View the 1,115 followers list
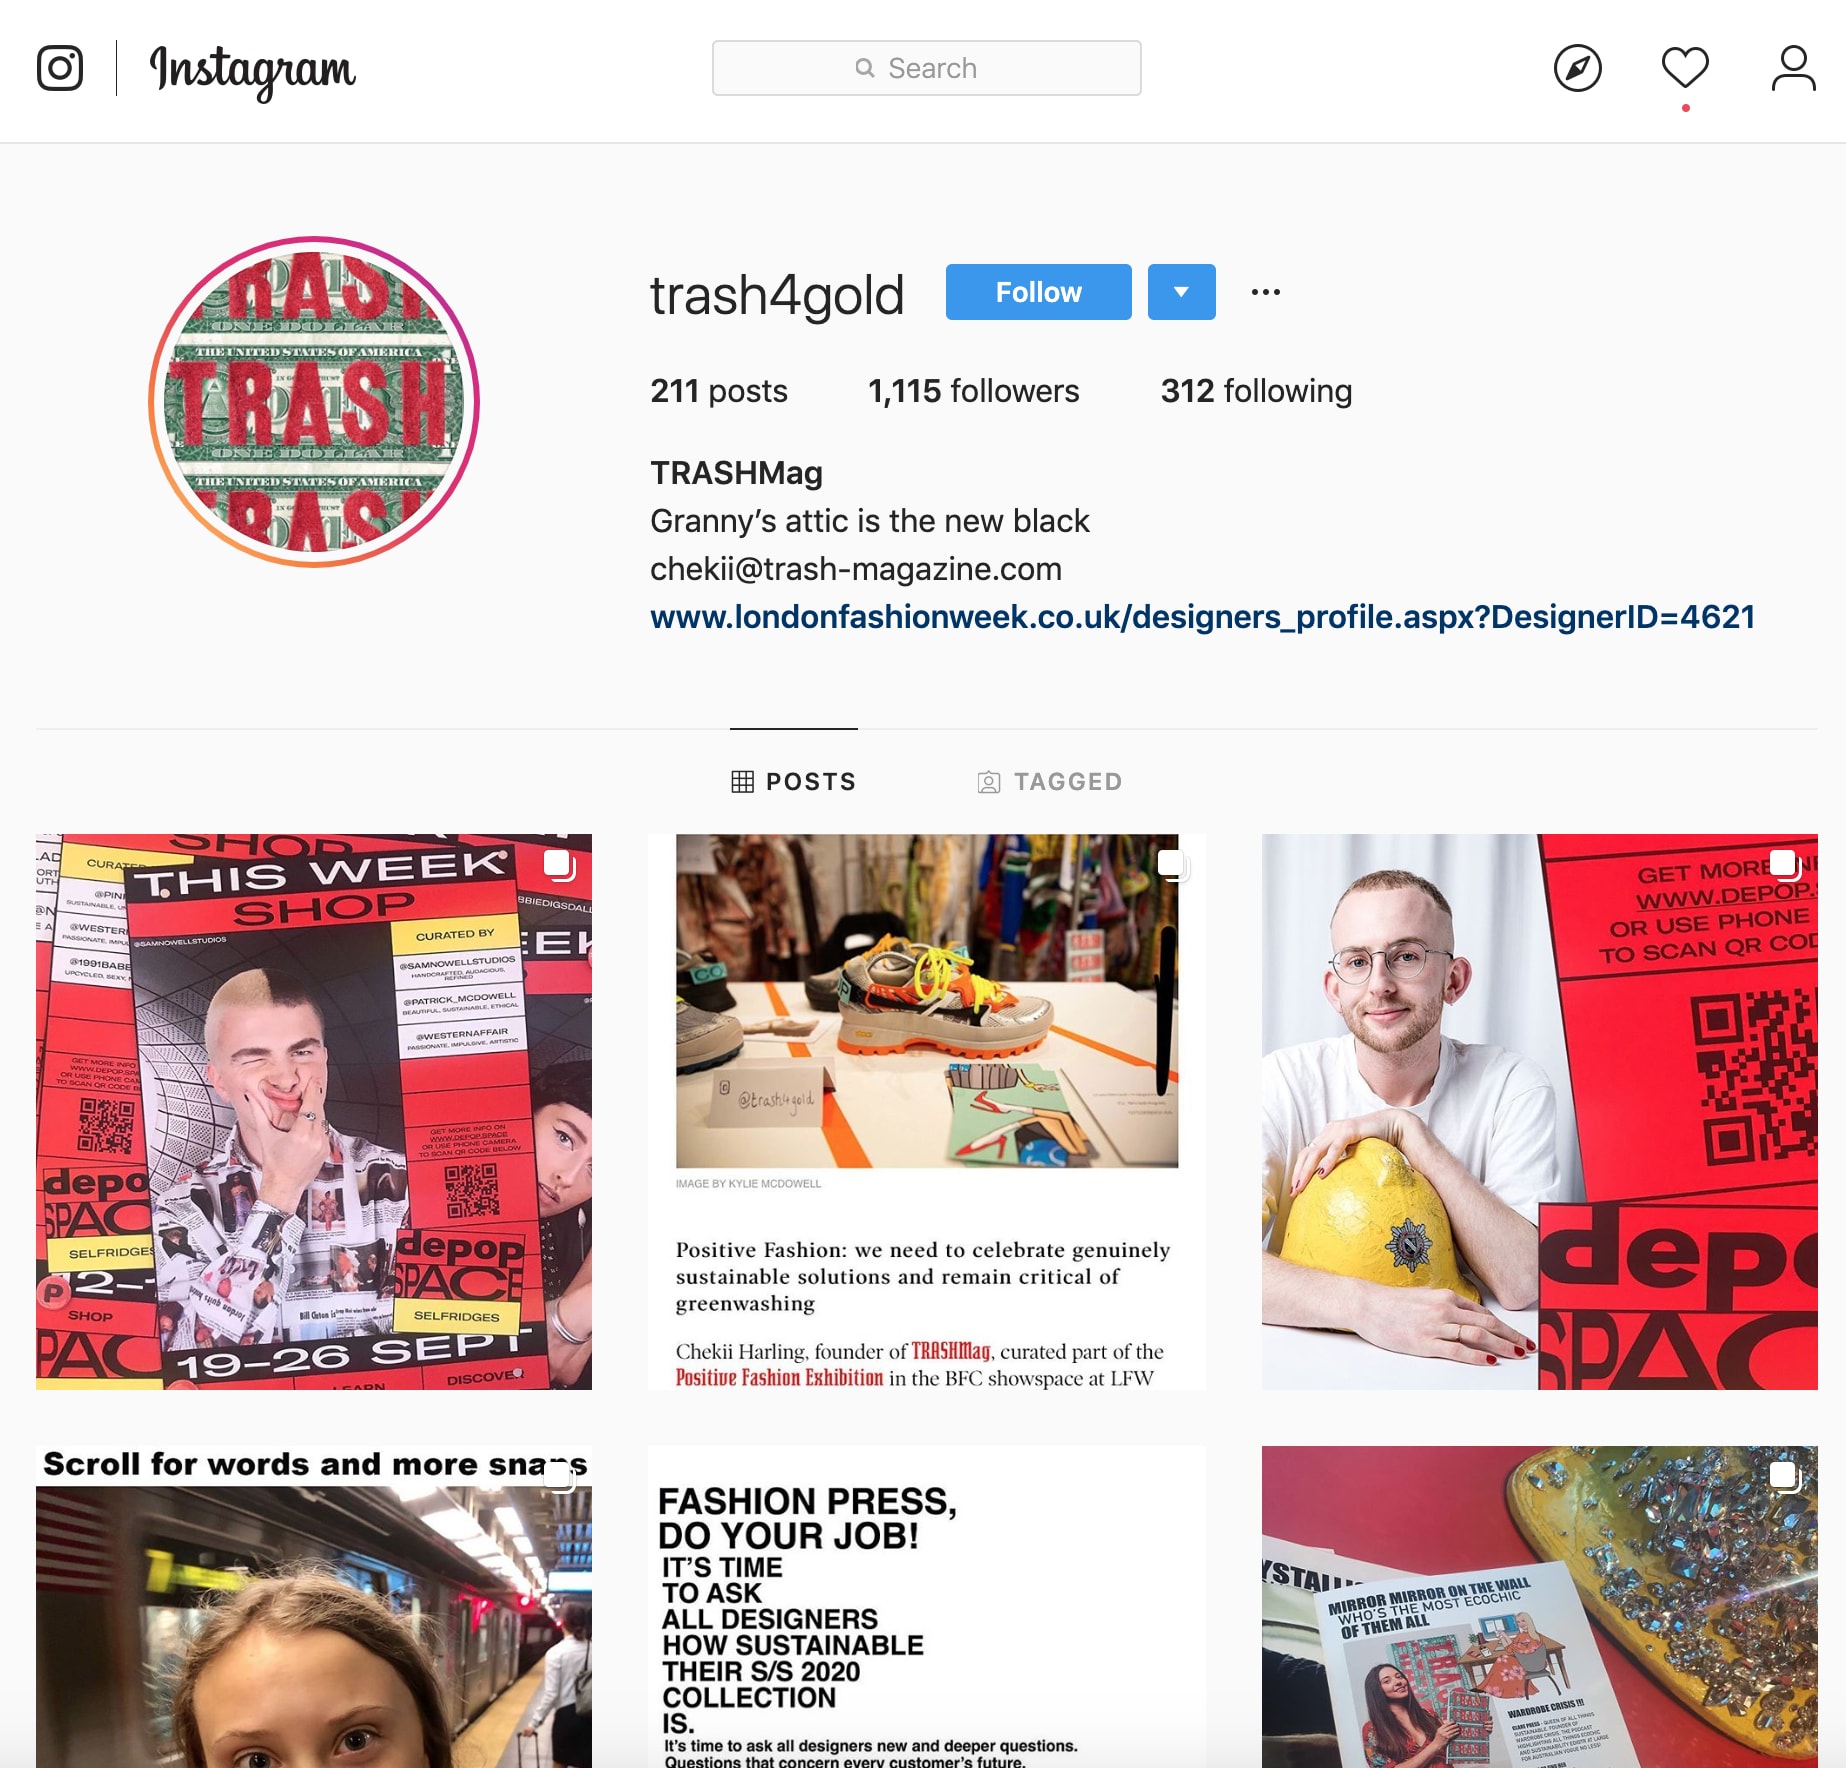Image resolution: width=1846 pixels, height=1768 pixels. coord(973,391)
